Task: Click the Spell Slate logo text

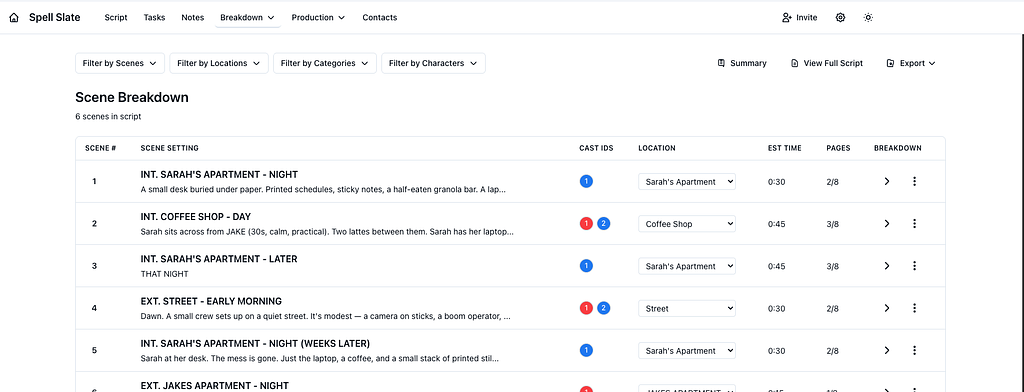Action: (55, 18)
